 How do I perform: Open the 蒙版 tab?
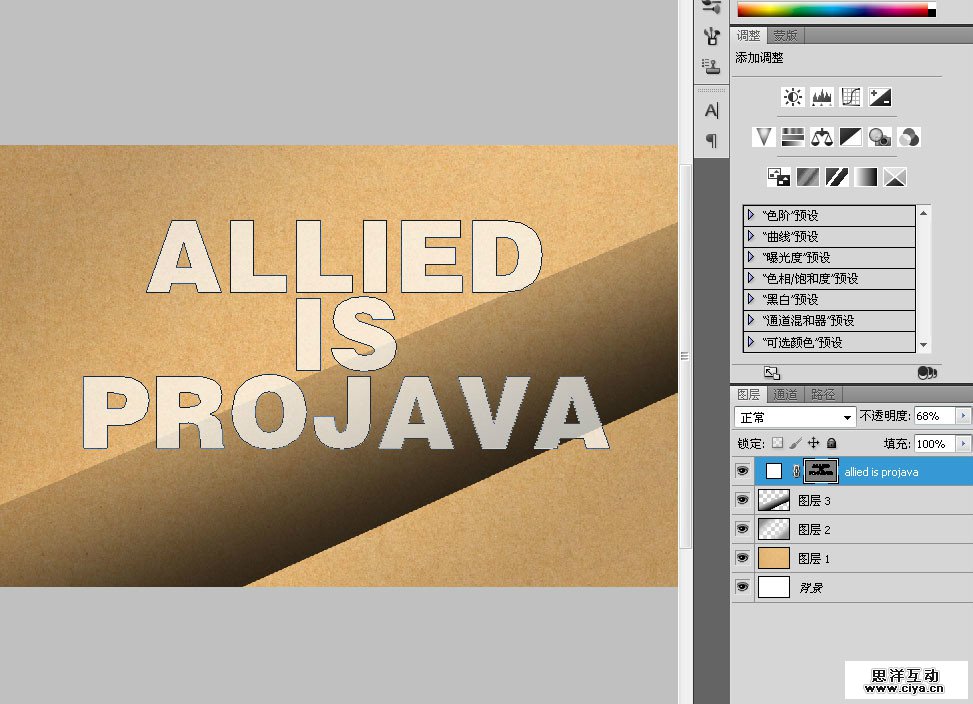click(x=786, y=35)
